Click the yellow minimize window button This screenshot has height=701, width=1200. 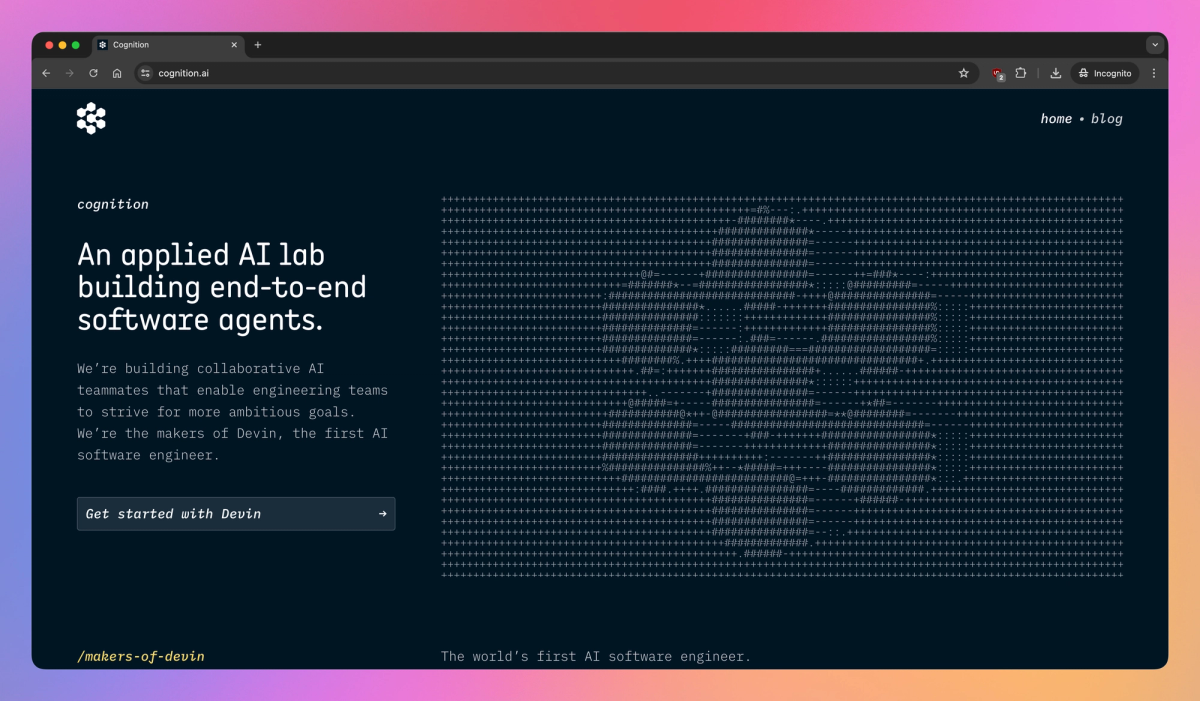coord(62,45)
